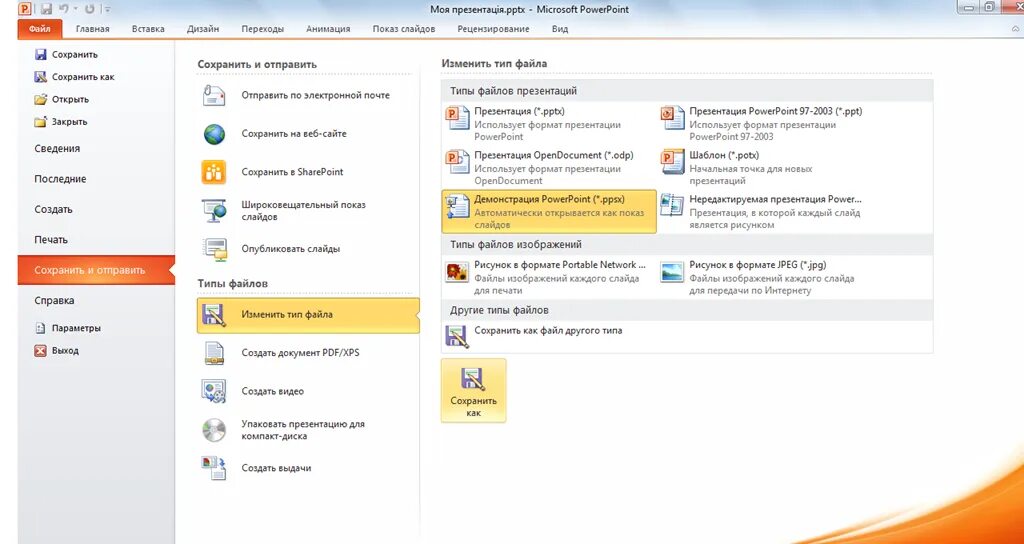
Task: Select Рисунок в формате Portable Network Graphics
Action: pyautogui.click(x=549, y=277)
